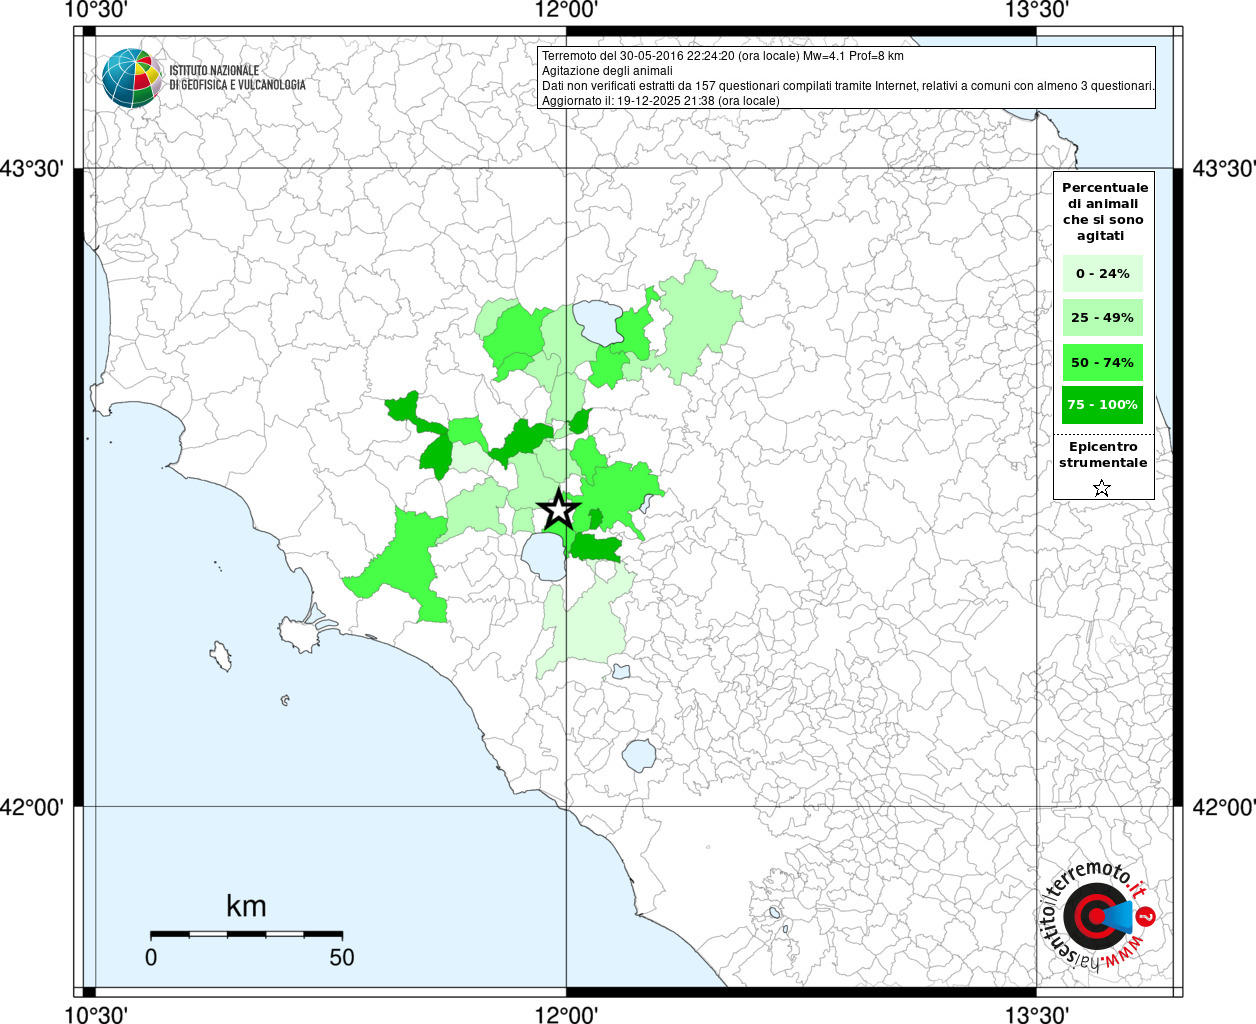Click the 50 label under scale bar
The height and width of the screenshot is (1024, 1256).
tap(342, 957)
